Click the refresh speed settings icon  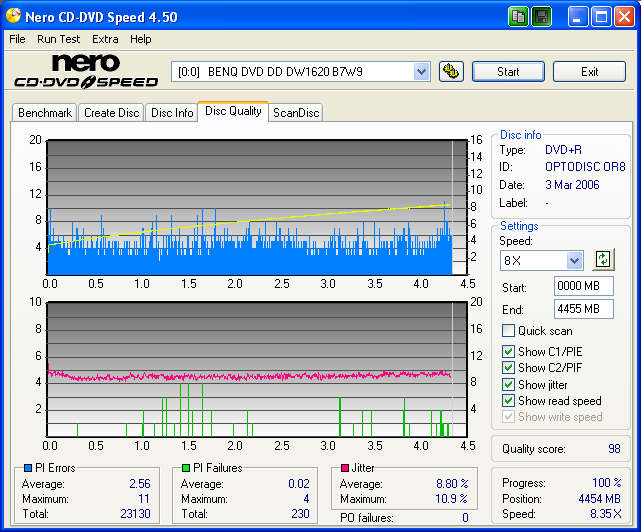603,259
